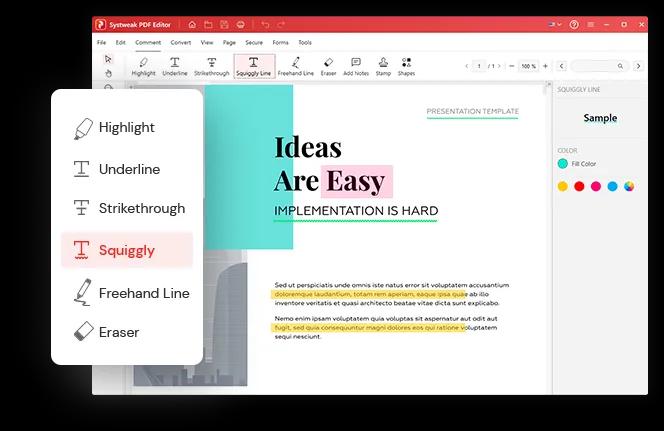
Task: Click the next search result chevron
Action: (x=638, y=66)
